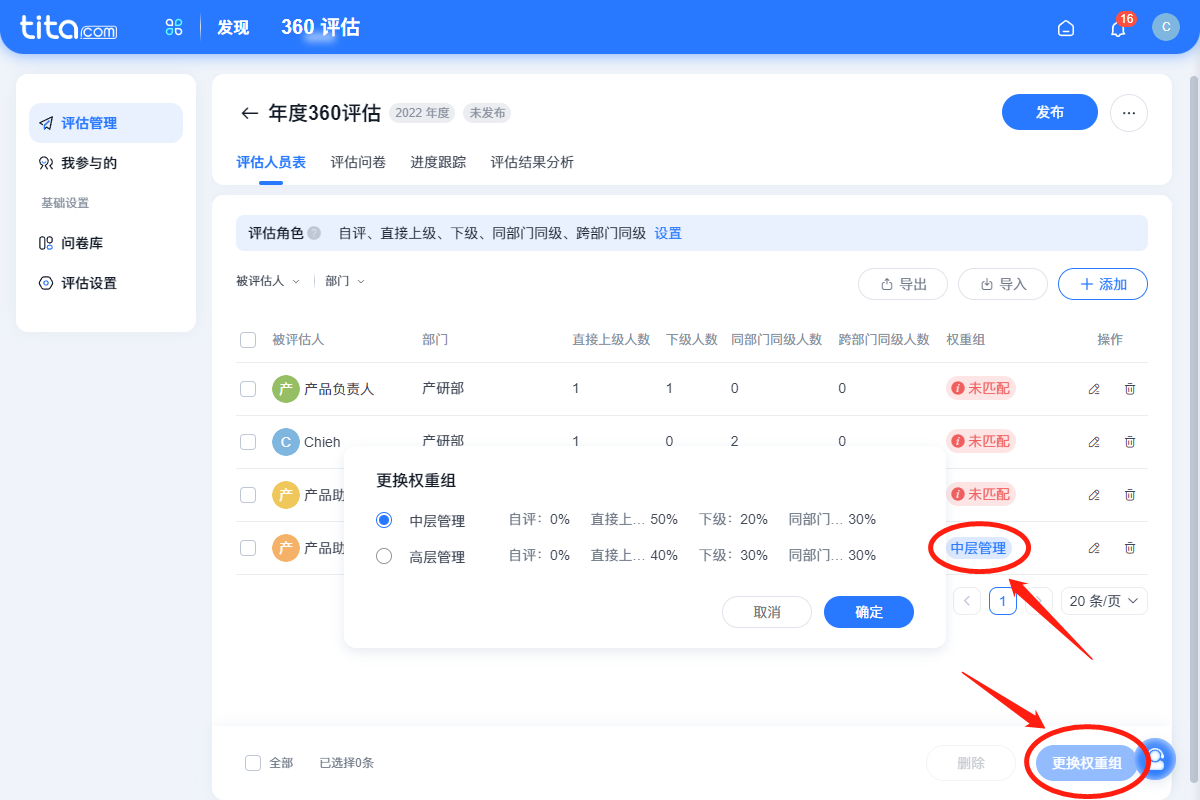Image resolution: width=1200 pixels, height=800 pixels.
Task: Click the 导出 export button
Action: pyautogui.click(x=903, y=284)
